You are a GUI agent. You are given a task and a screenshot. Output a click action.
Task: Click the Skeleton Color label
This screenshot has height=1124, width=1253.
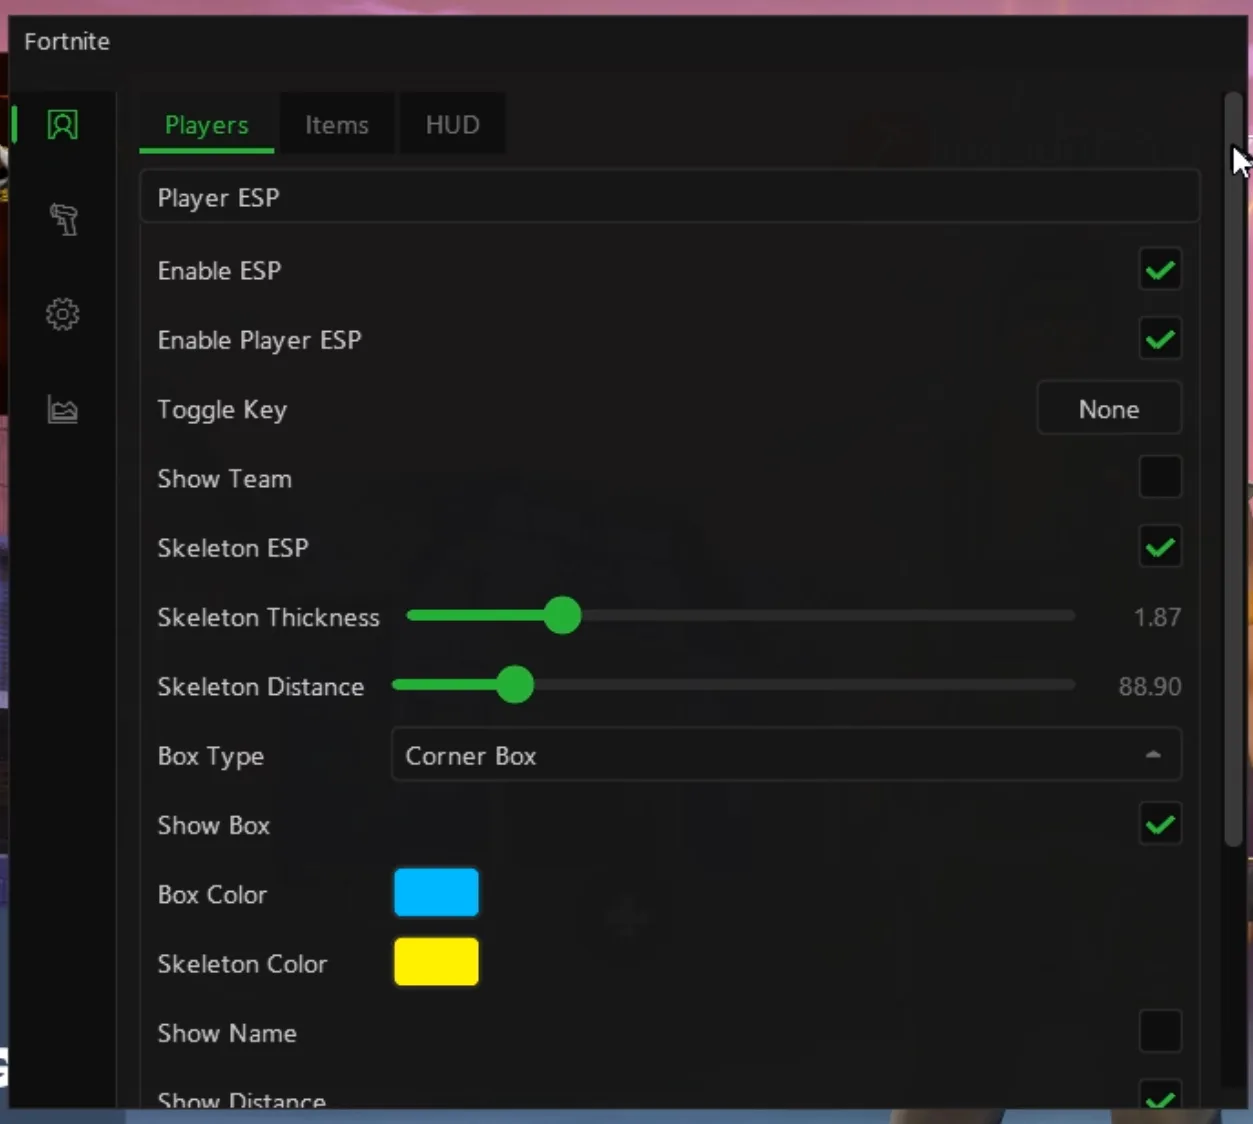point(242,964)
